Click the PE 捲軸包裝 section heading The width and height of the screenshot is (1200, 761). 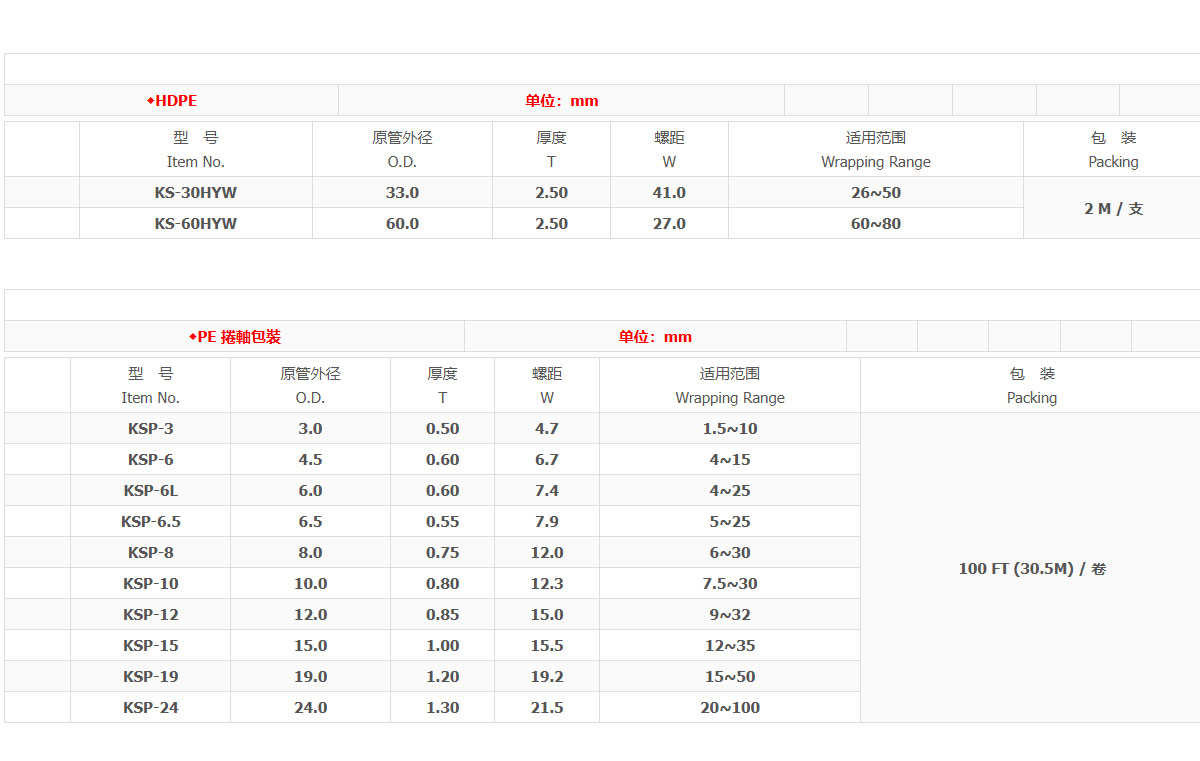point(238,337)
